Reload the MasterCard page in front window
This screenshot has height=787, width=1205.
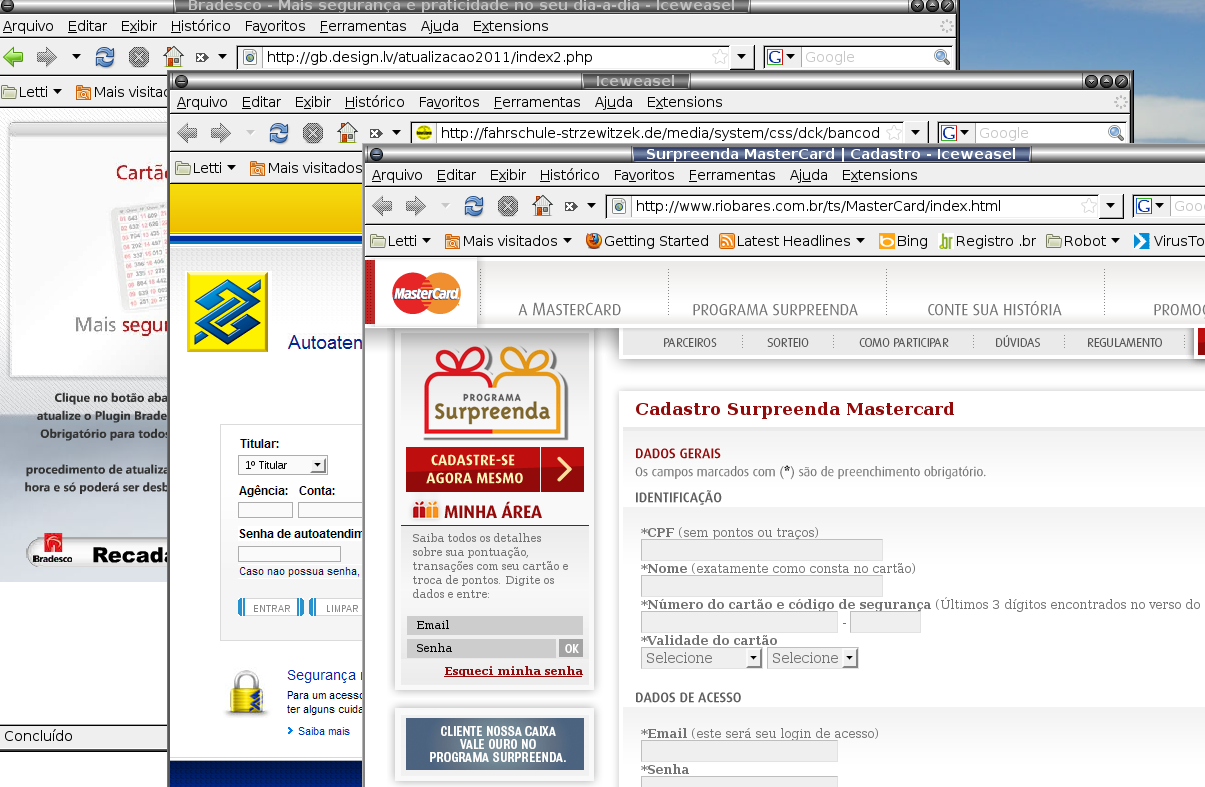(474, 206)
